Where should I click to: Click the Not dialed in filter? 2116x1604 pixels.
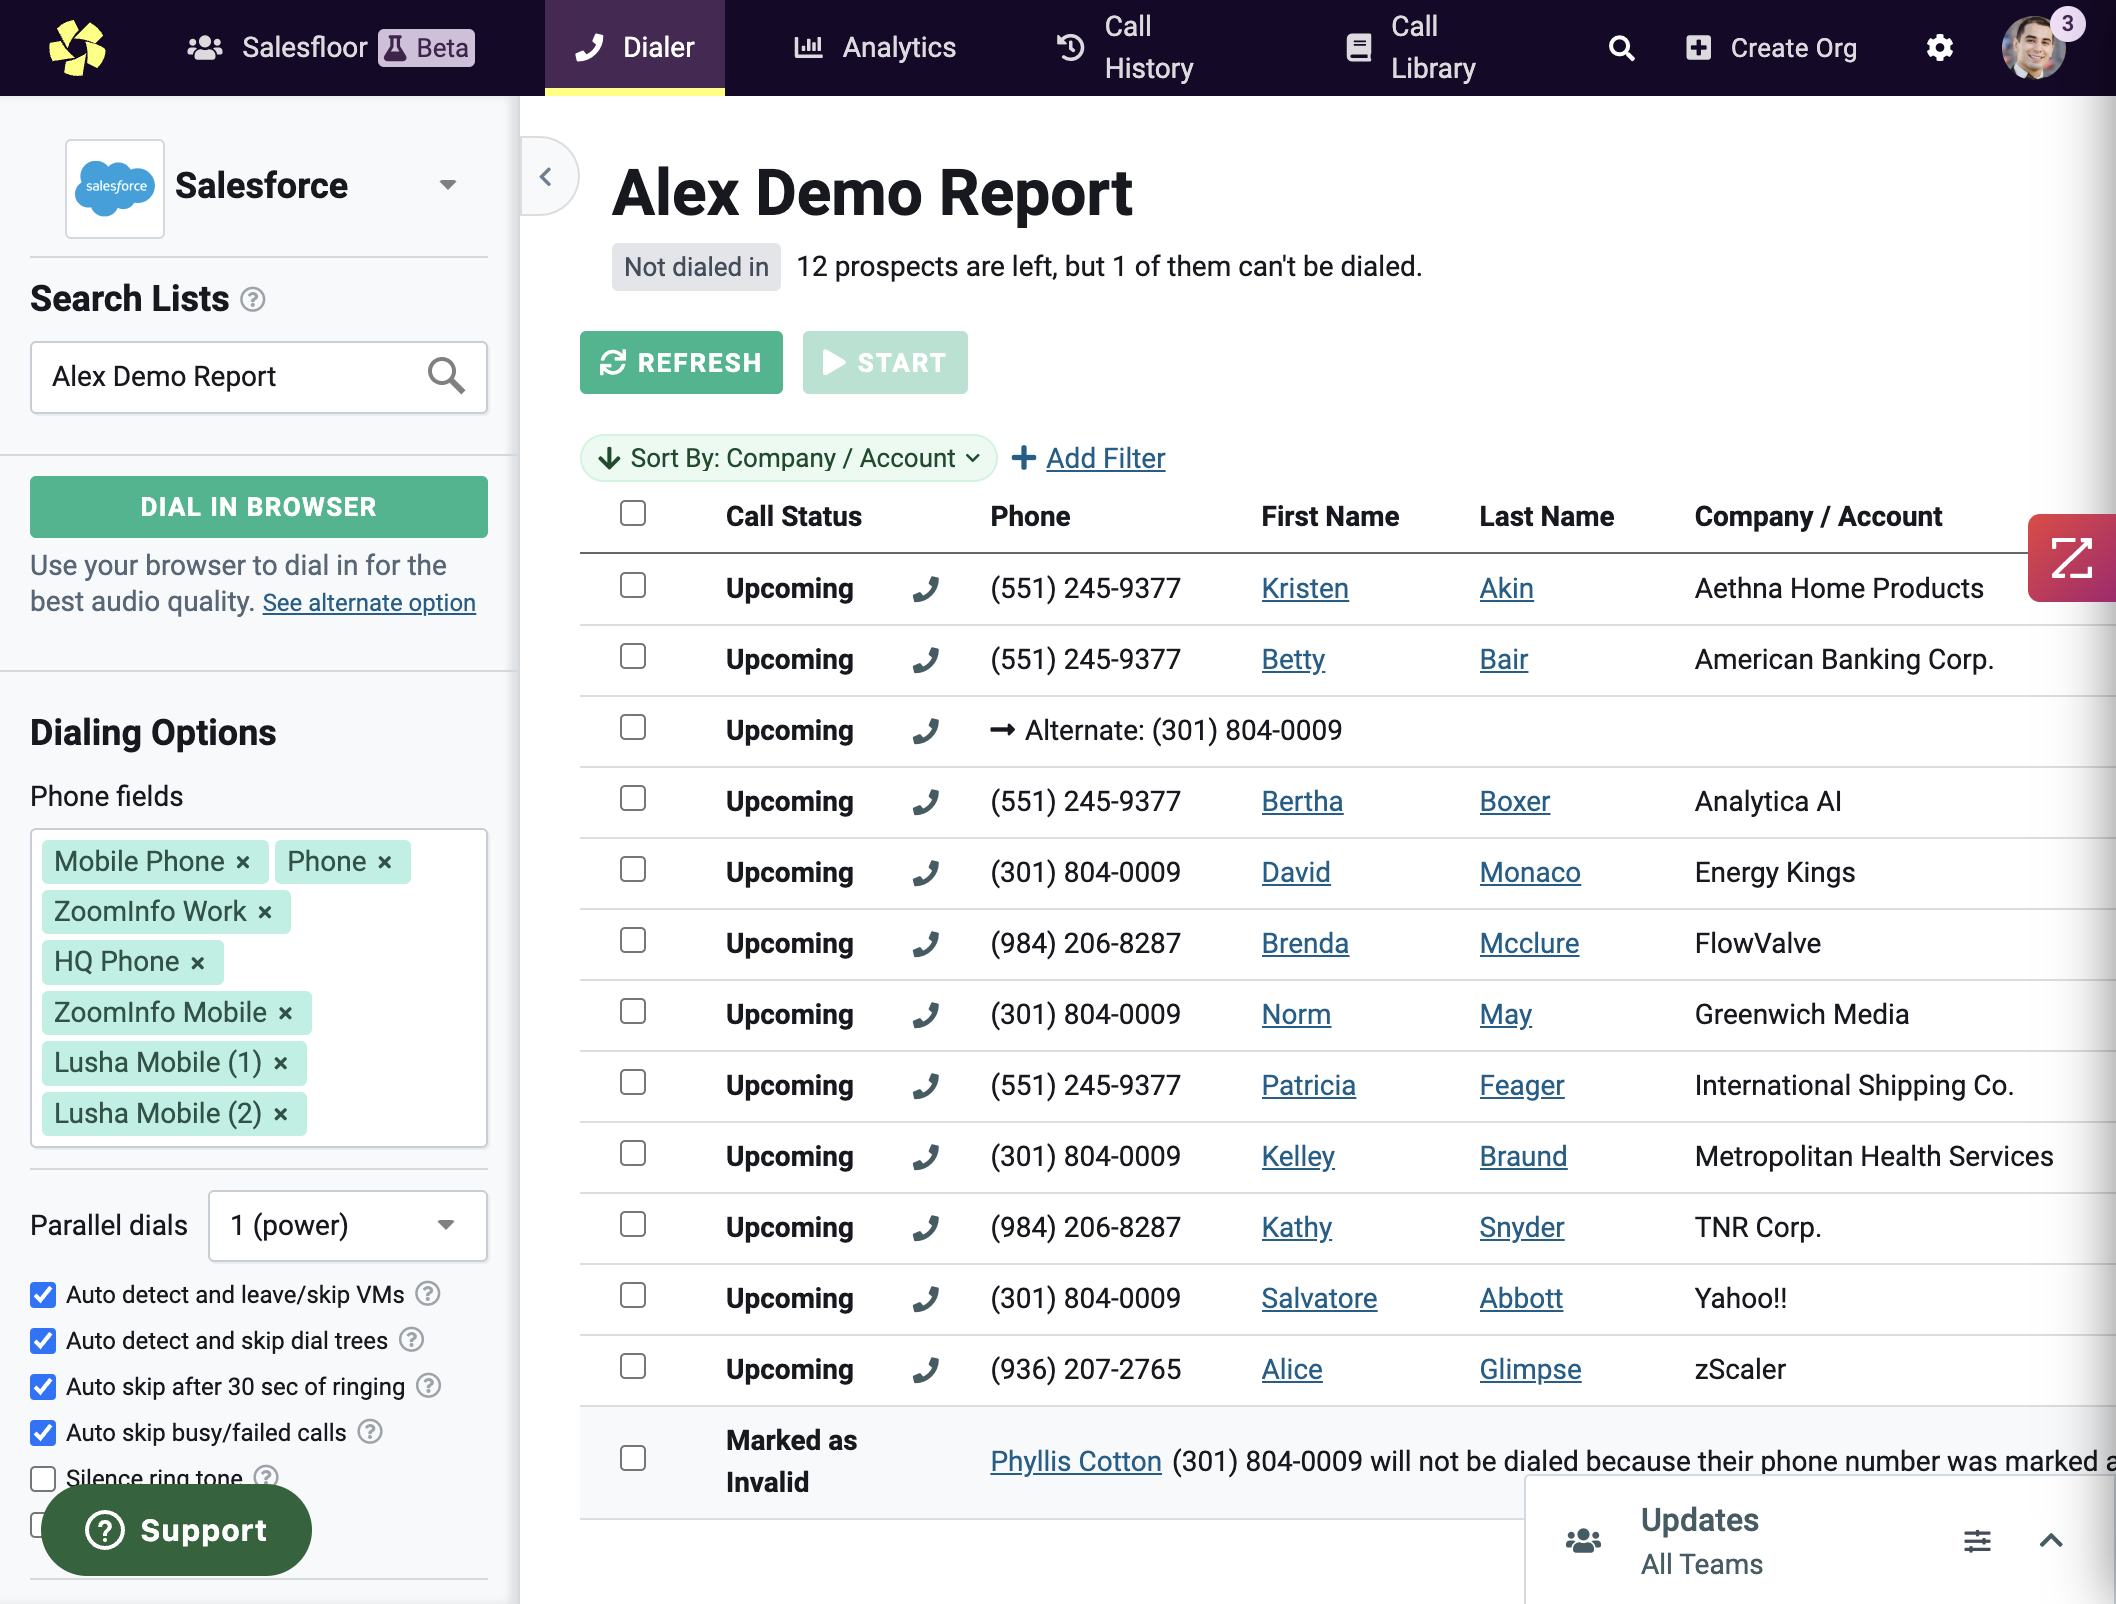[x=696, y=267]
